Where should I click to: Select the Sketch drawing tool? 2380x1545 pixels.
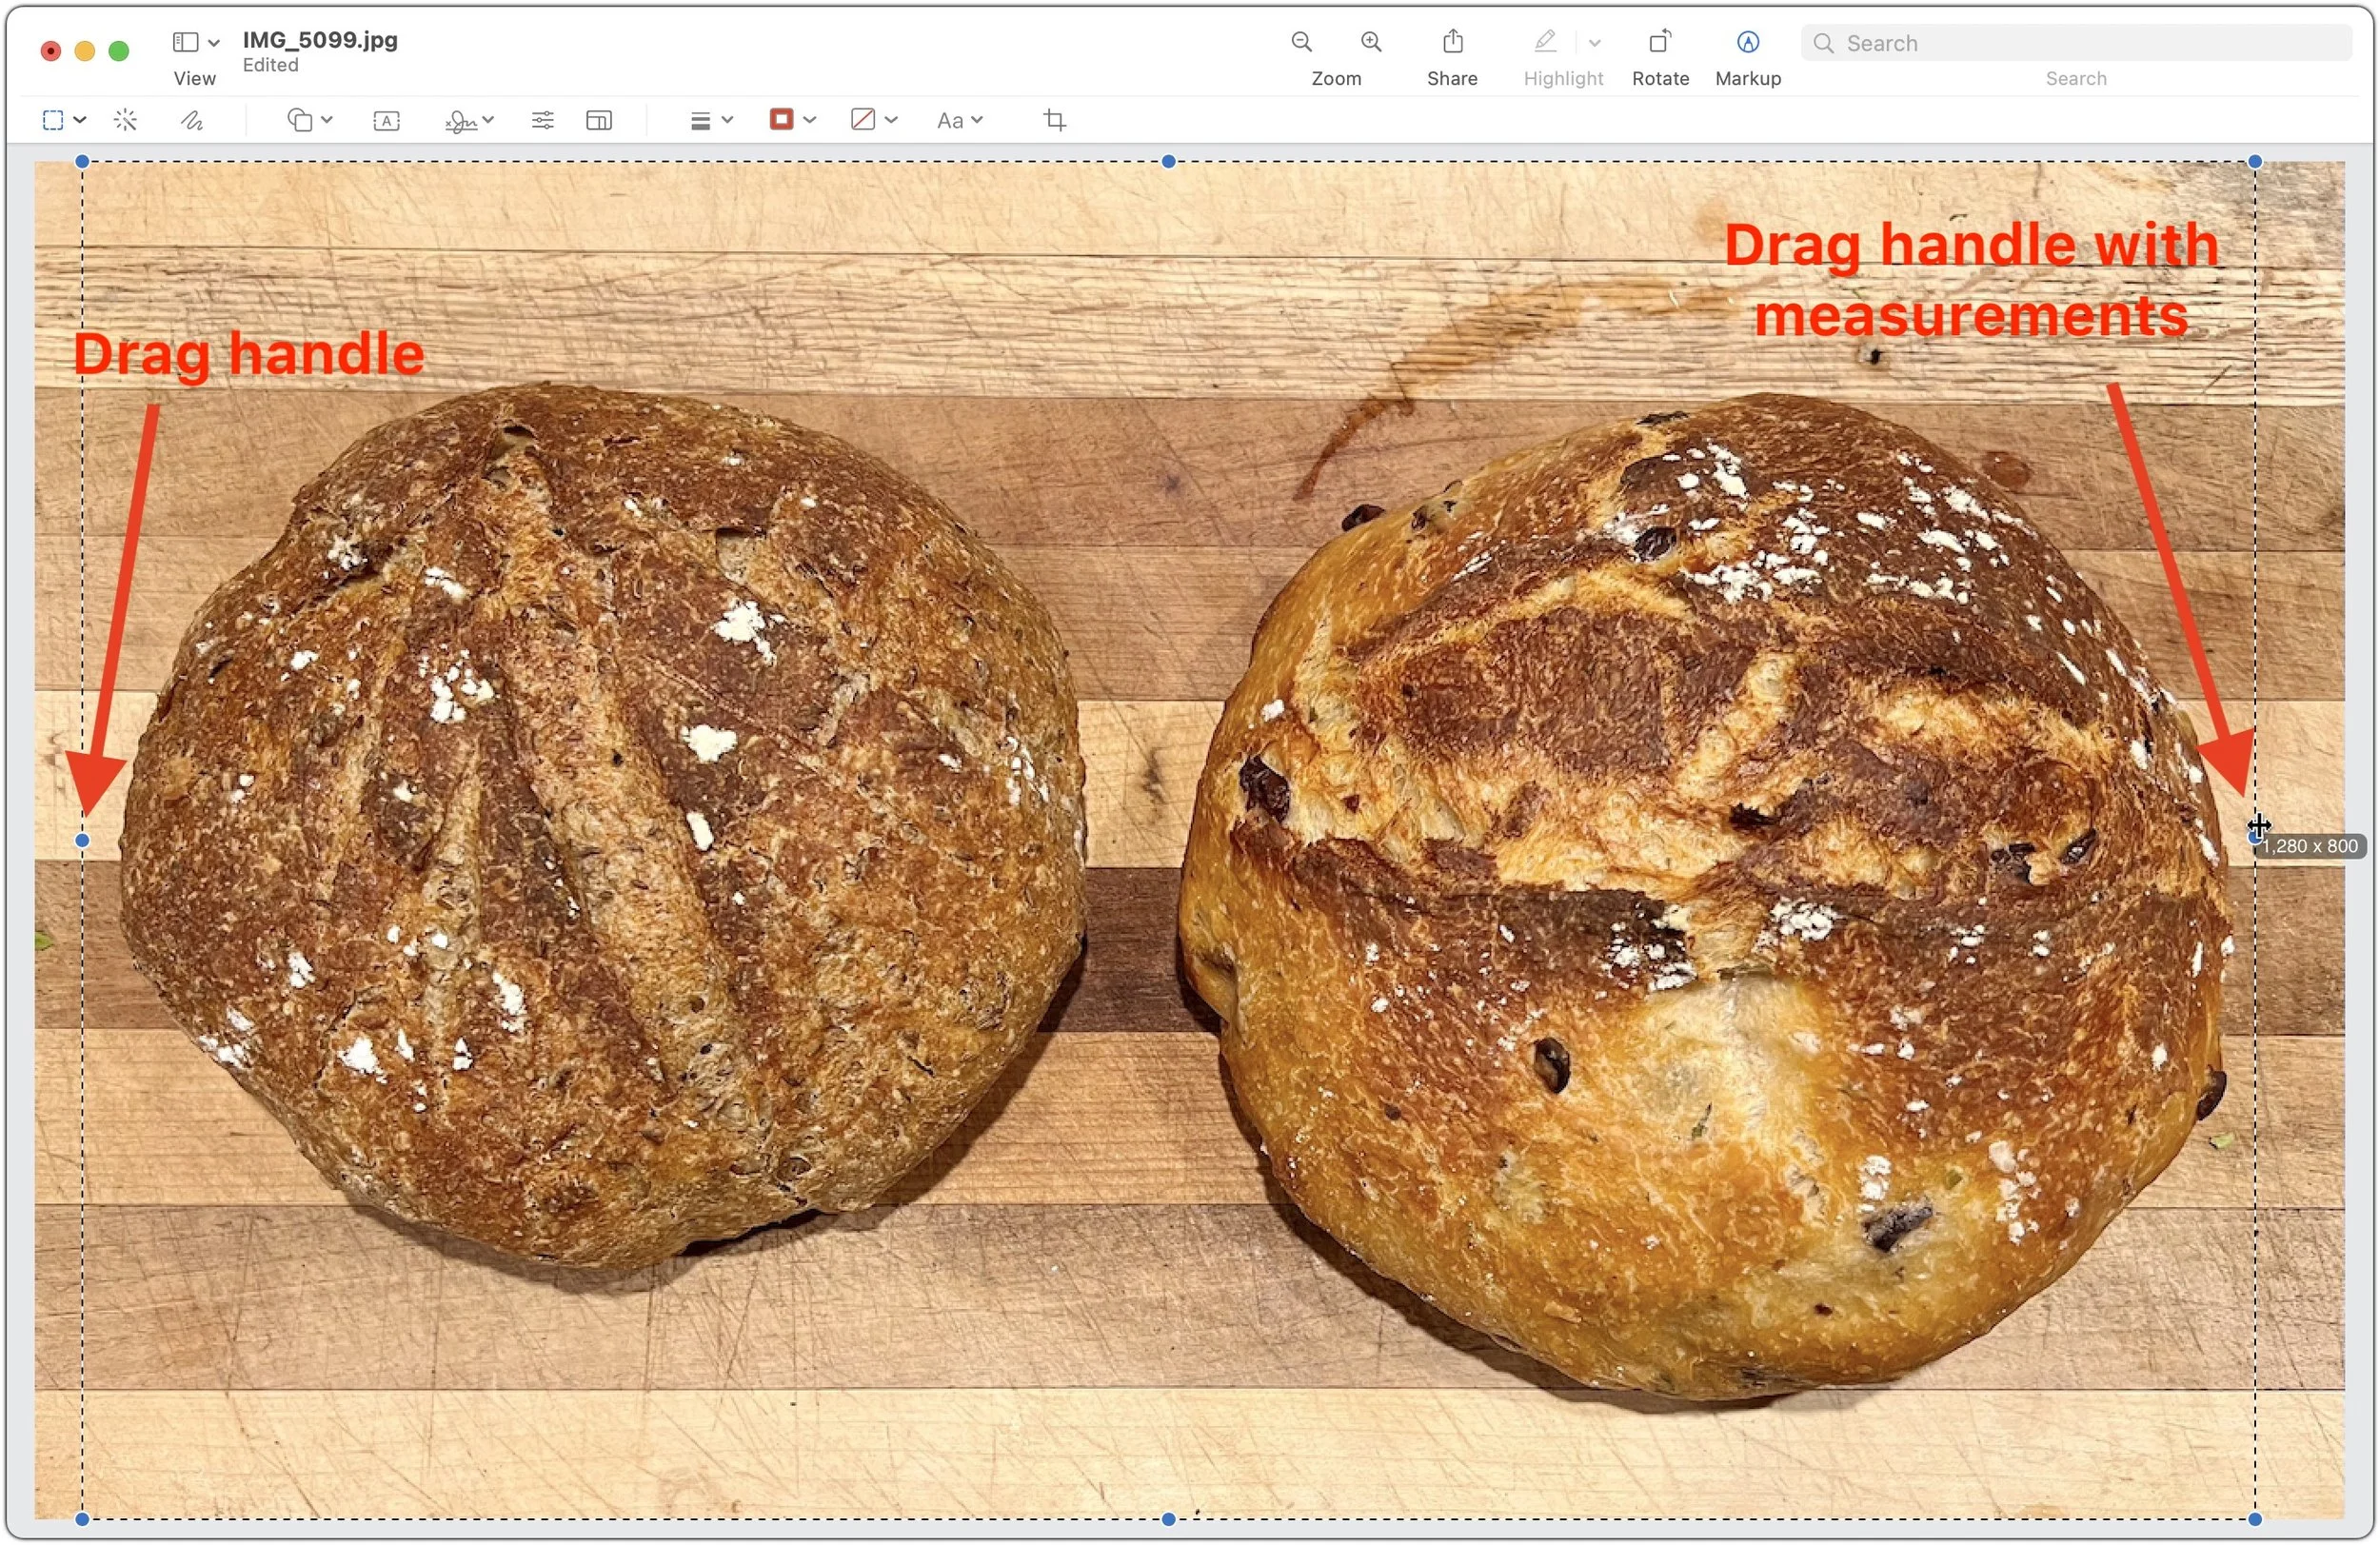coord(191,121)
